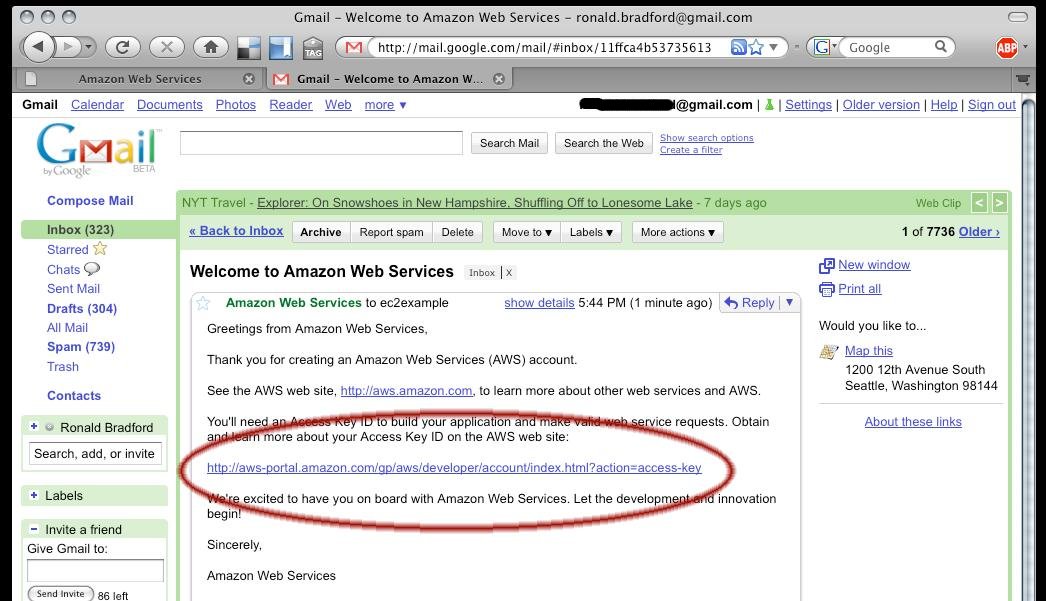Go back using the browser back arrow
The height and width of the screenshot is (601, 1046).
[38, 47]
